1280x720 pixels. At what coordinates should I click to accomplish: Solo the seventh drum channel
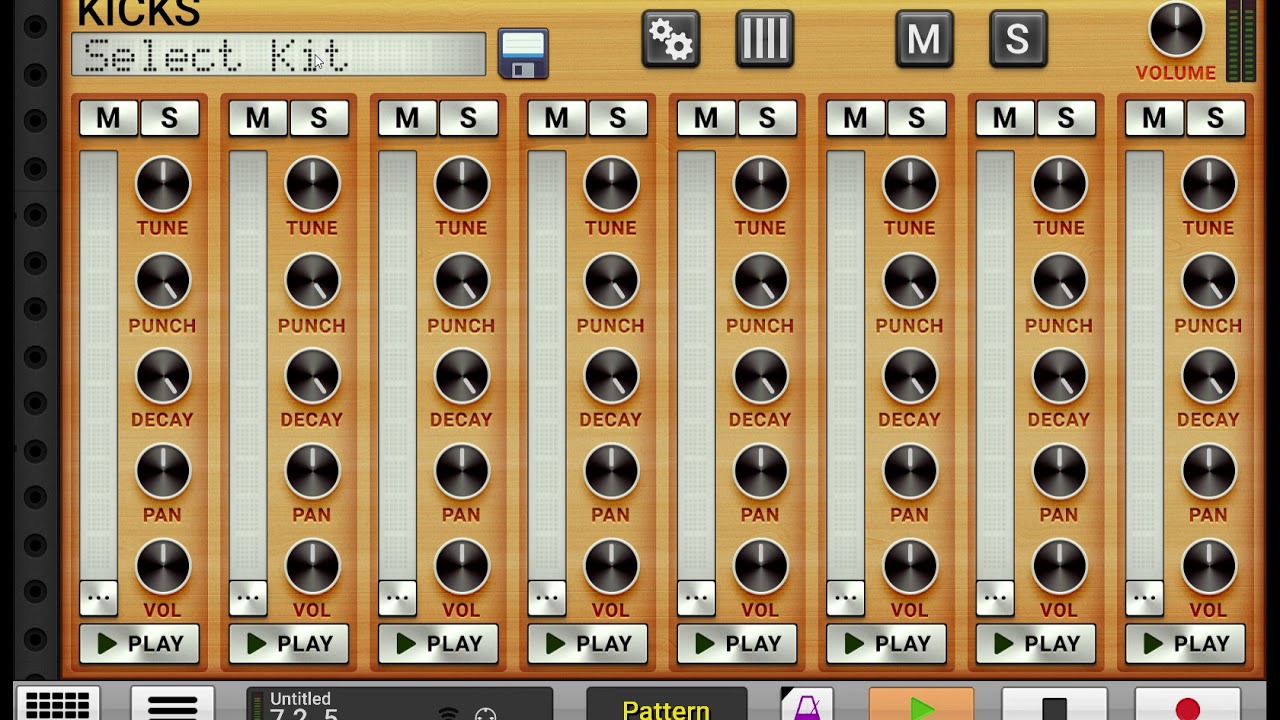pyautogui.click(x=1066, y=119)
